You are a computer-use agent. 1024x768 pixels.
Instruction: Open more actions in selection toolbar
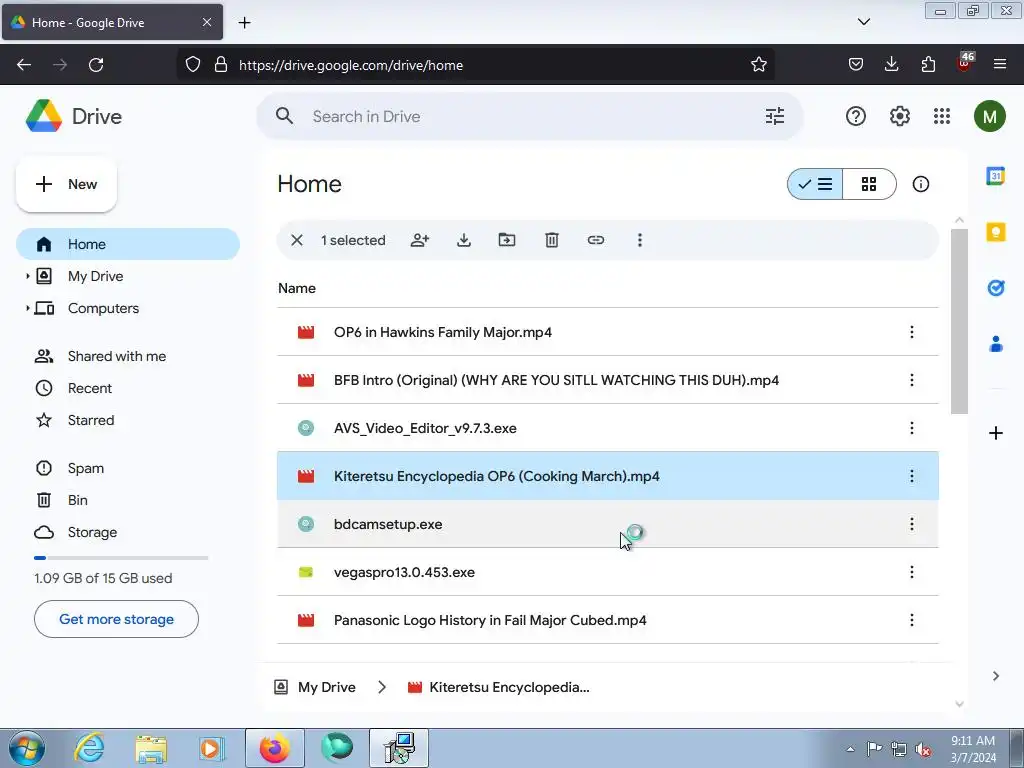click(x=640, y=240)
